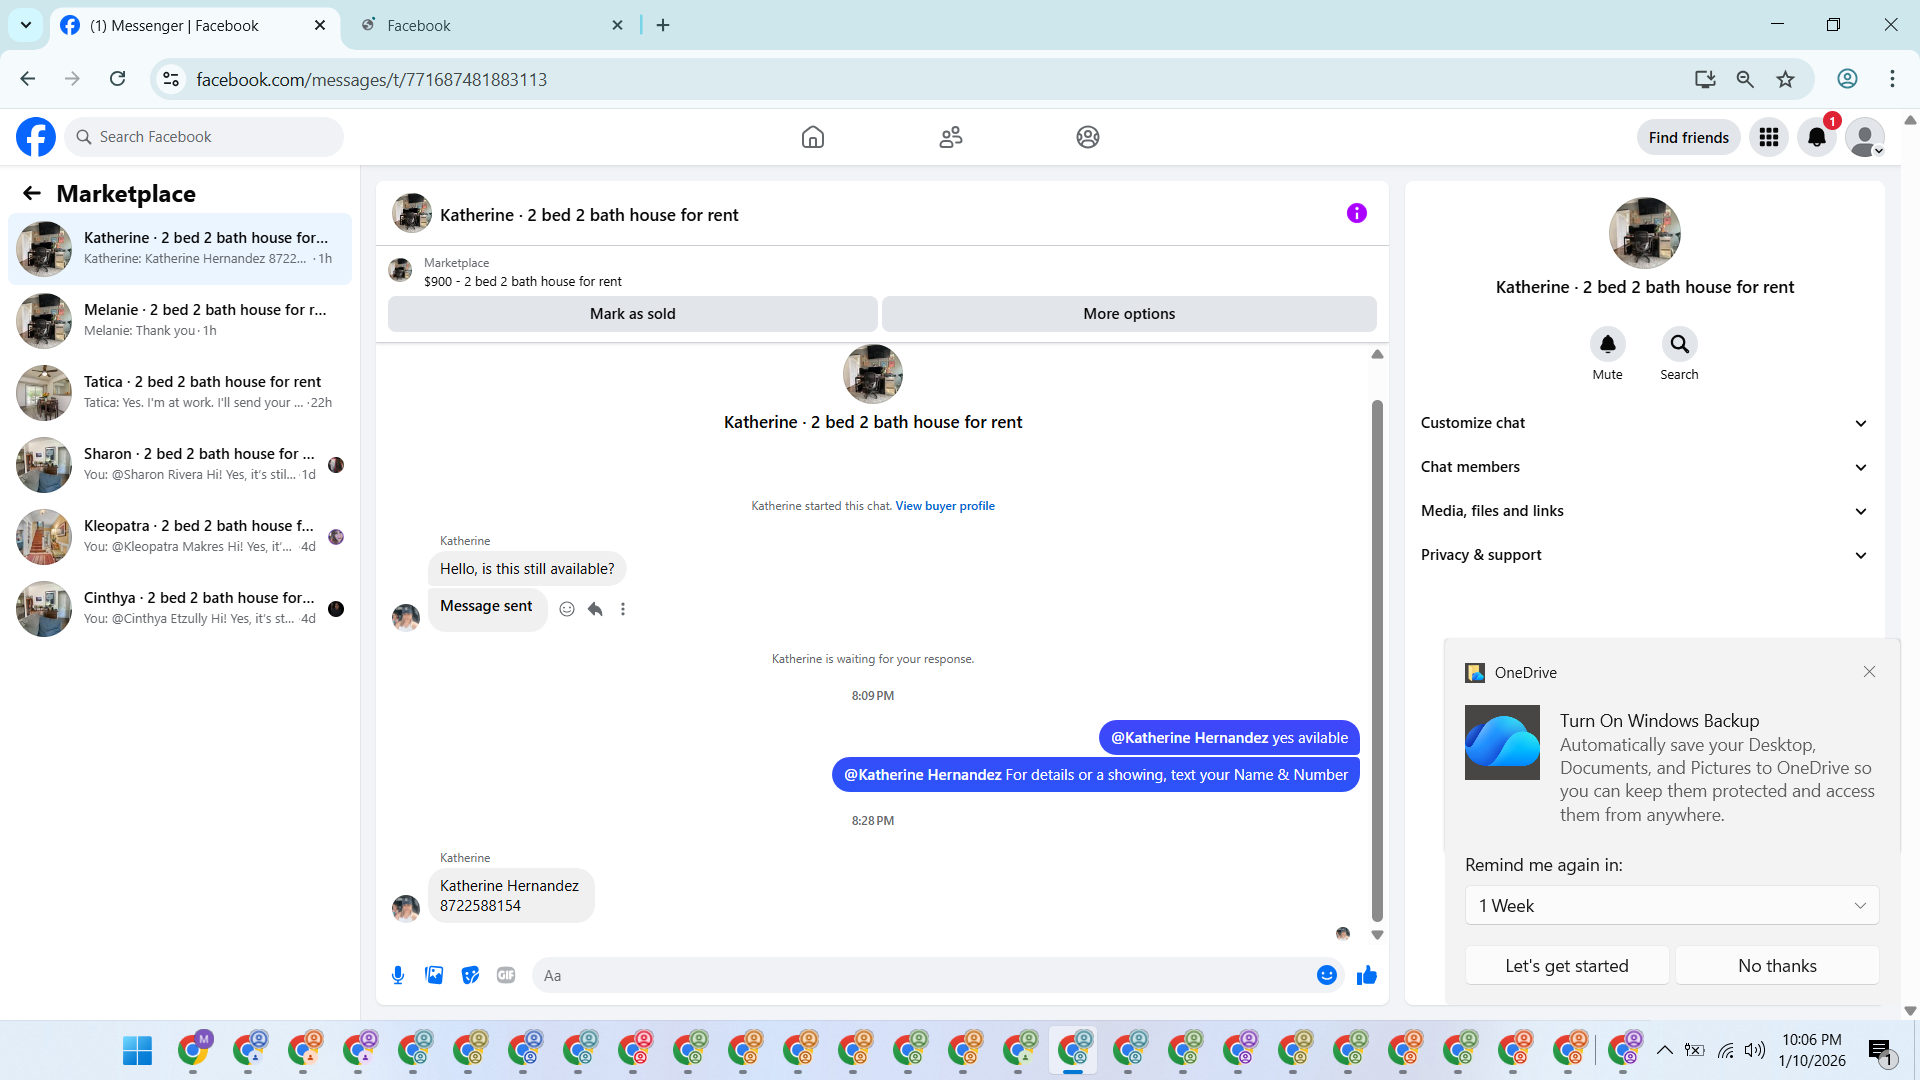Click the voice clip microphone icon
The image size is (1920, 1080).
tap(398, 975)
